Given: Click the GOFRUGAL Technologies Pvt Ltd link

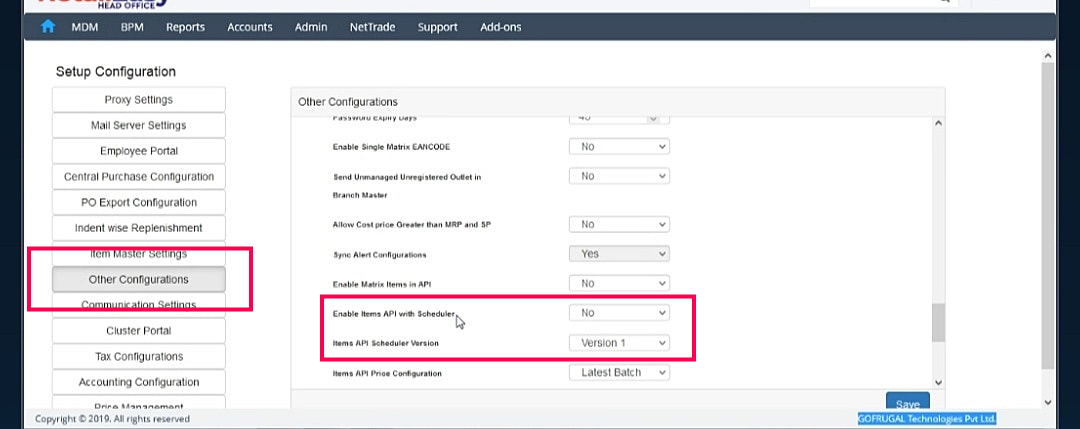Looking at the screenshot, I should 926,419.
